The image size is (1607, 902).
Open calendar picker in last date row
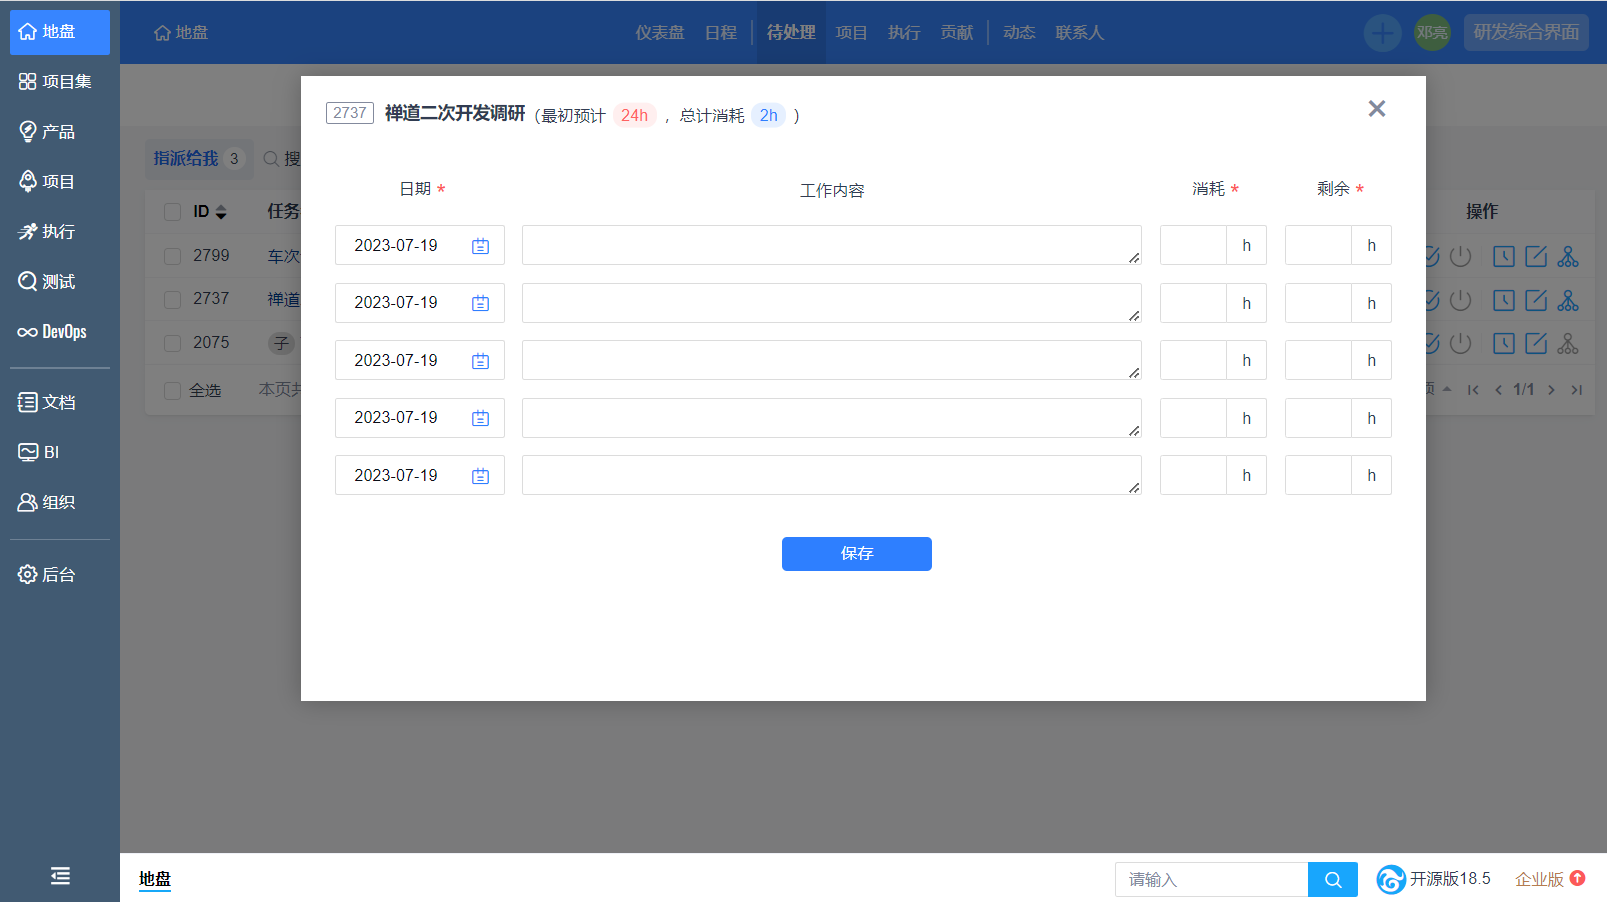coord(480,476)
